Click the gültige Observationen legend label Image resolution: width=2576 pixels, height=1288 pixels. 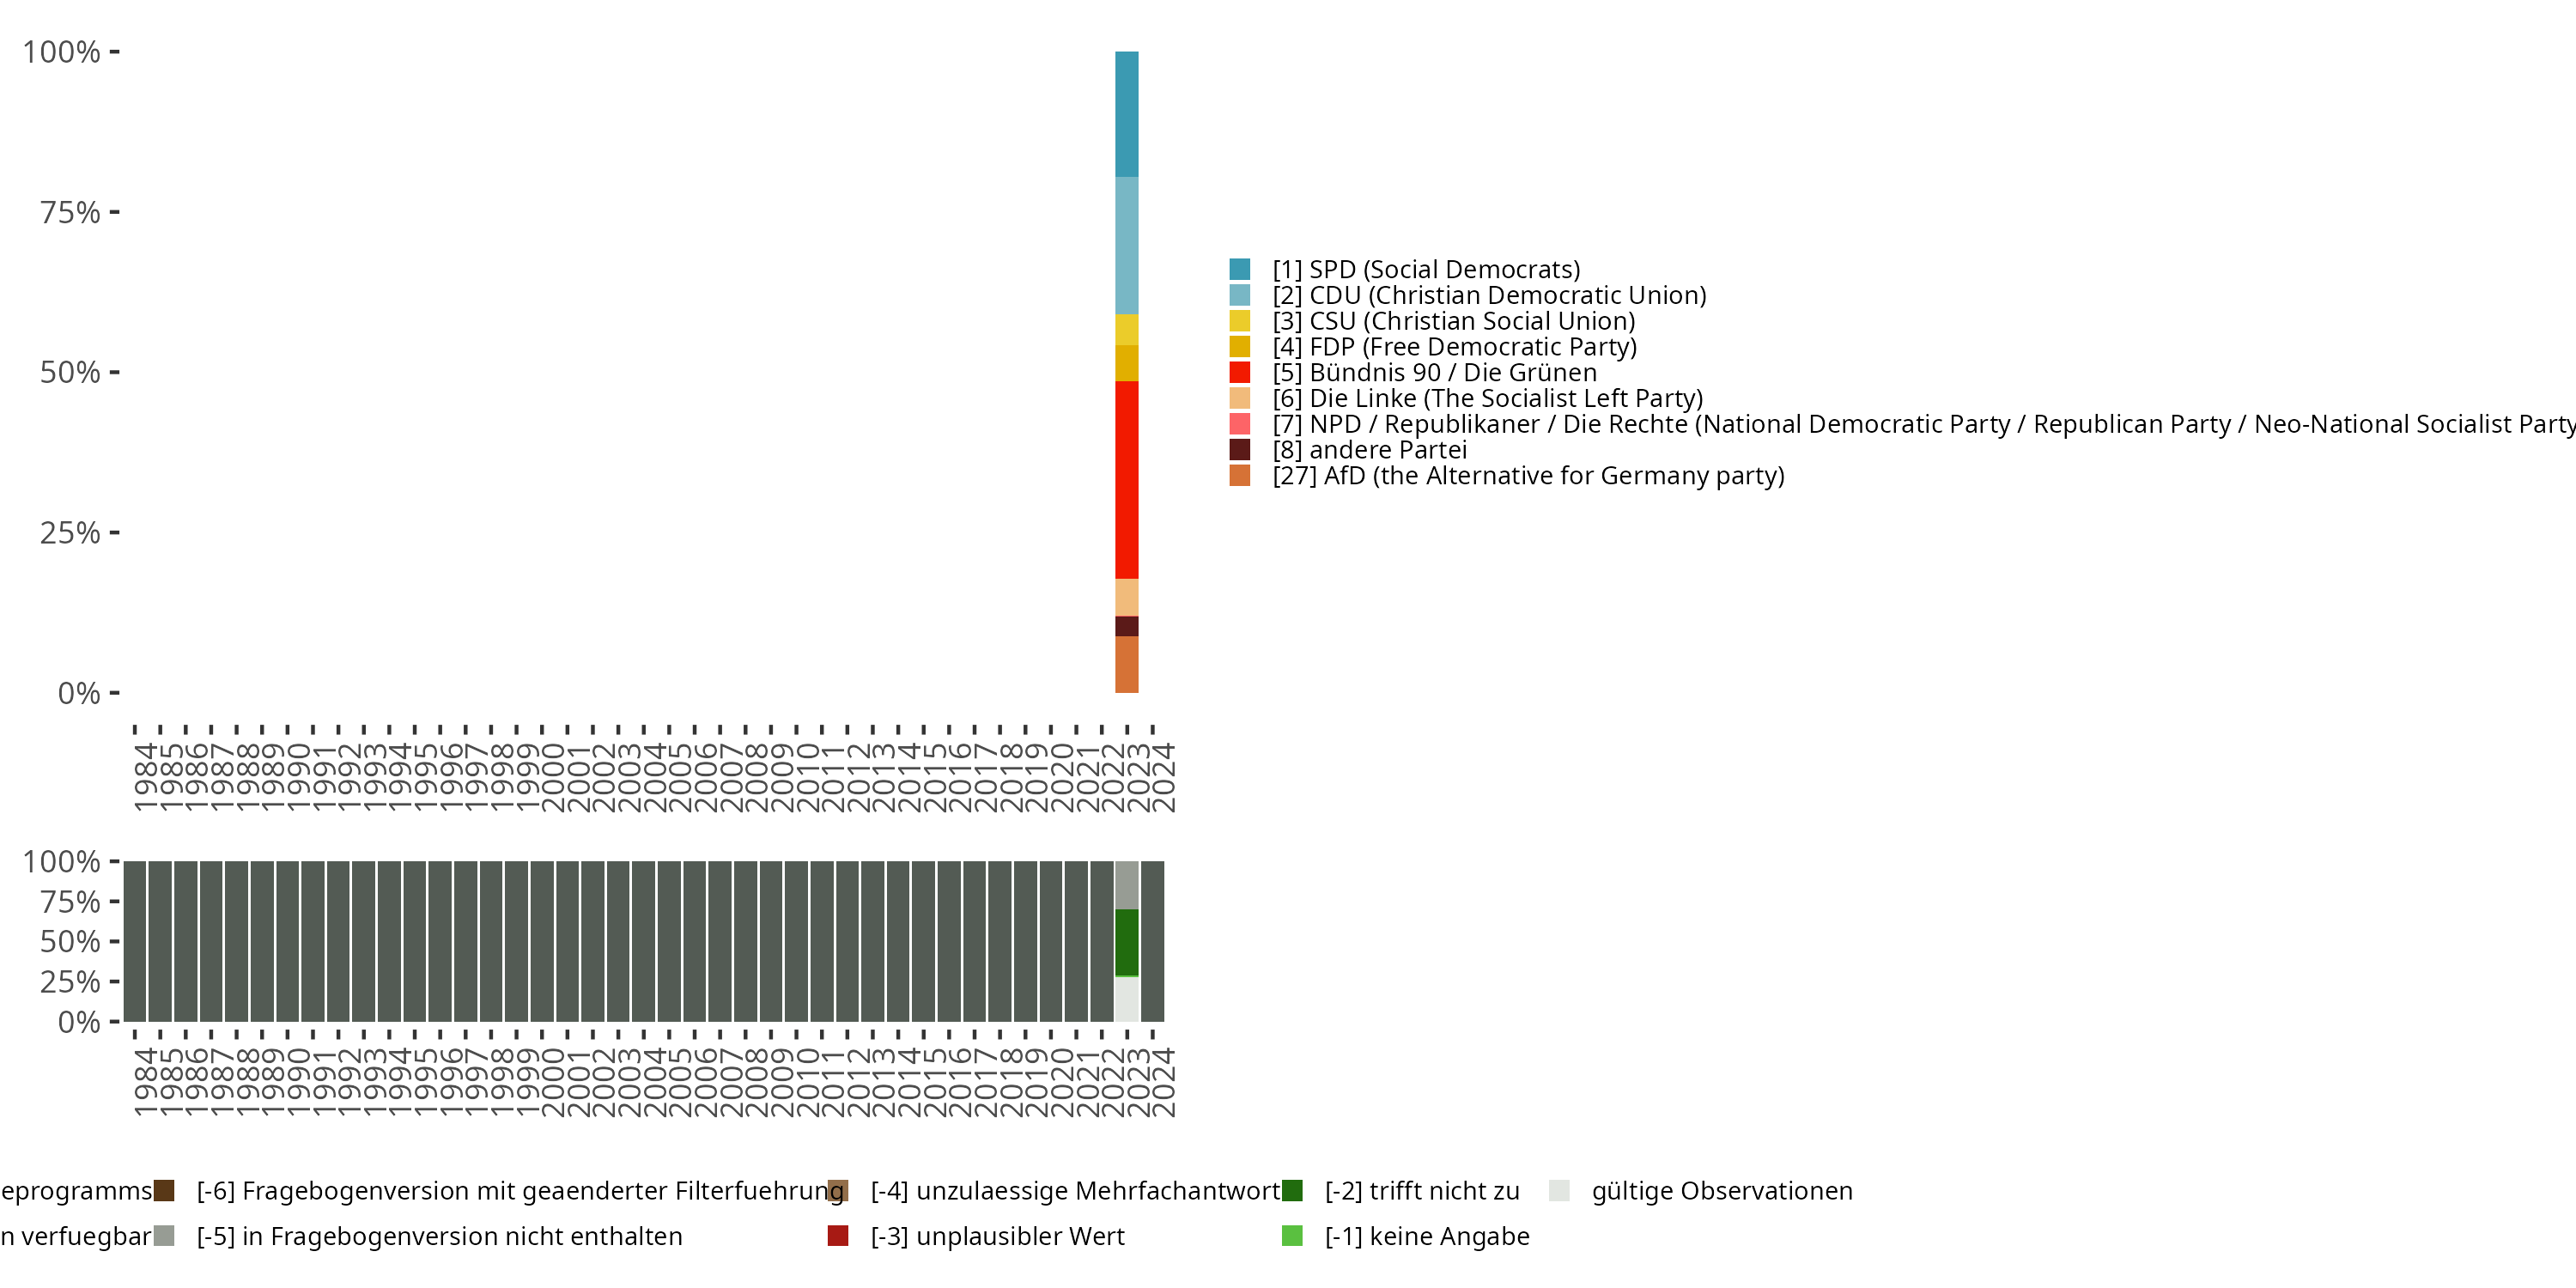(x=1721, y=1191)
